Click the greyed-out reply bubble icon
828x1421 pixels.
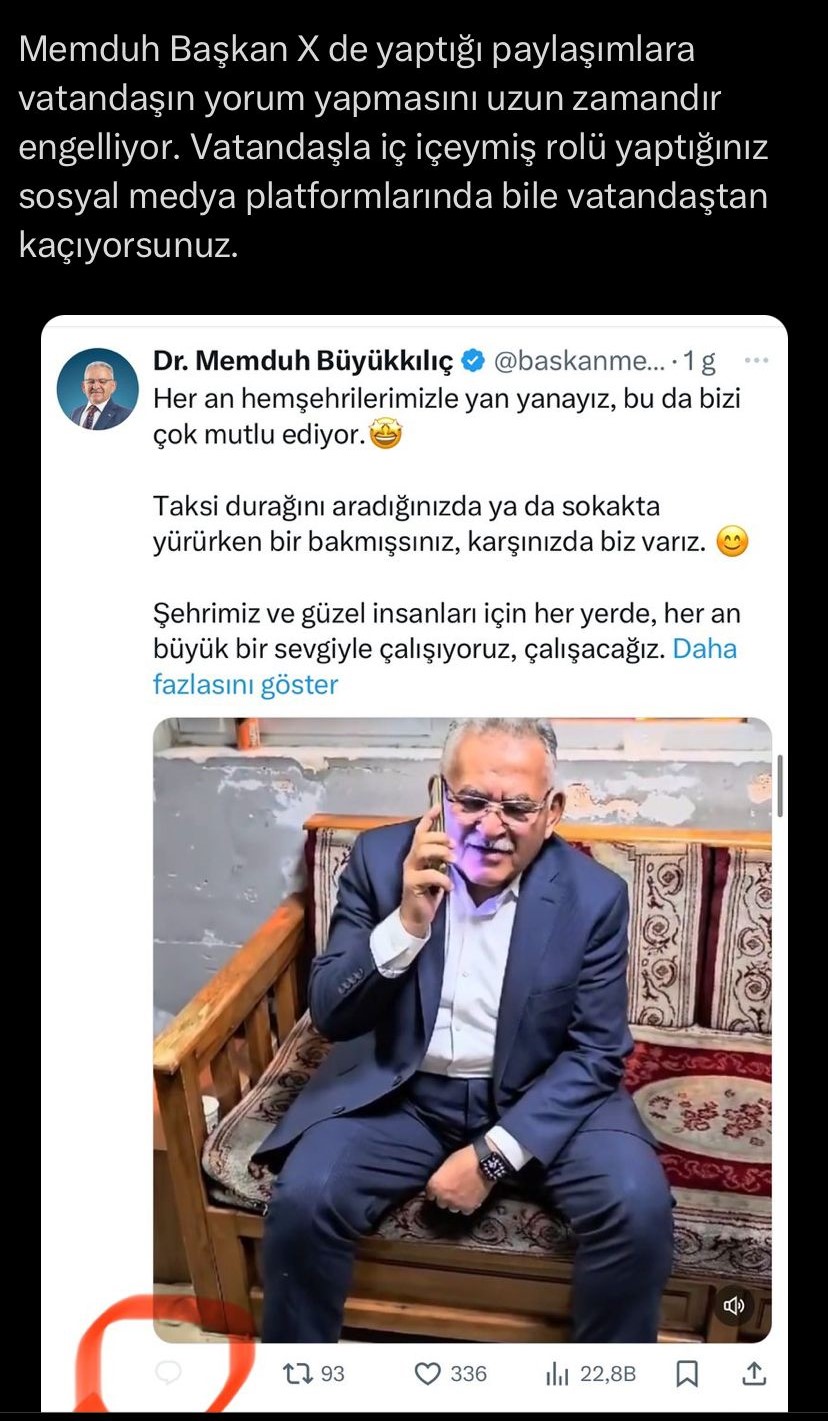point(170,1374)
